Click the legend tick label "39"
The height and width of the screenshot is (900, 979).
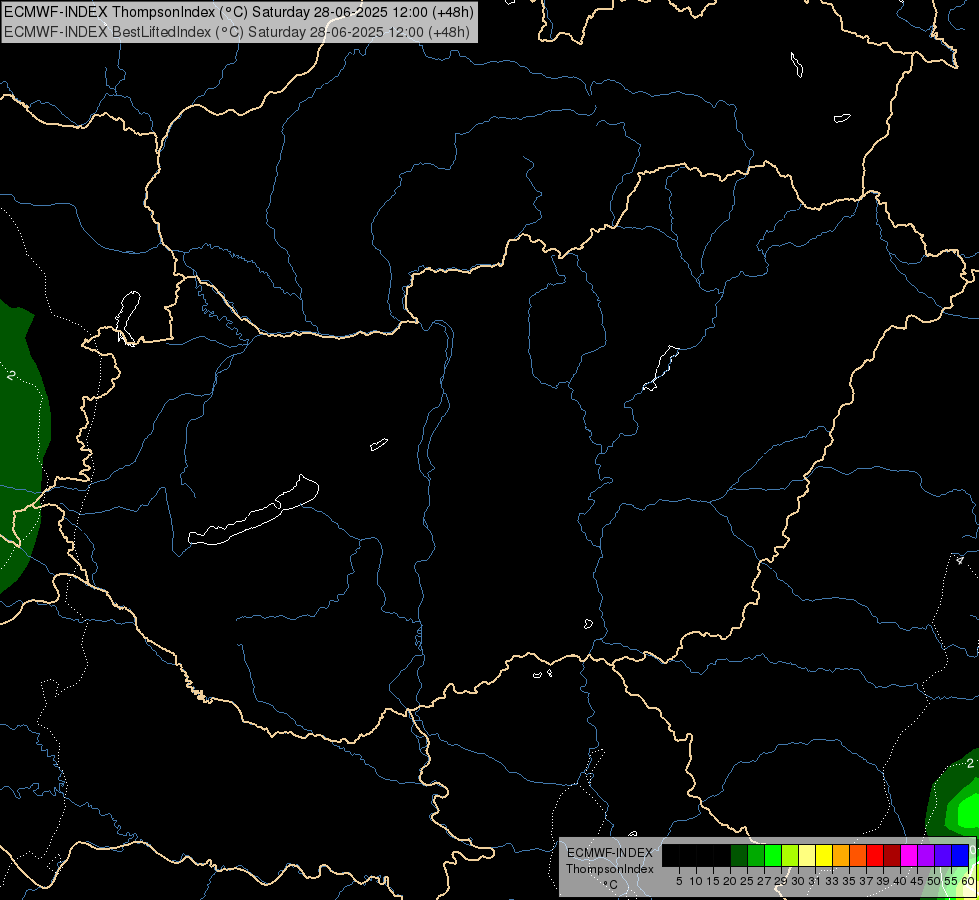[882, 881]
